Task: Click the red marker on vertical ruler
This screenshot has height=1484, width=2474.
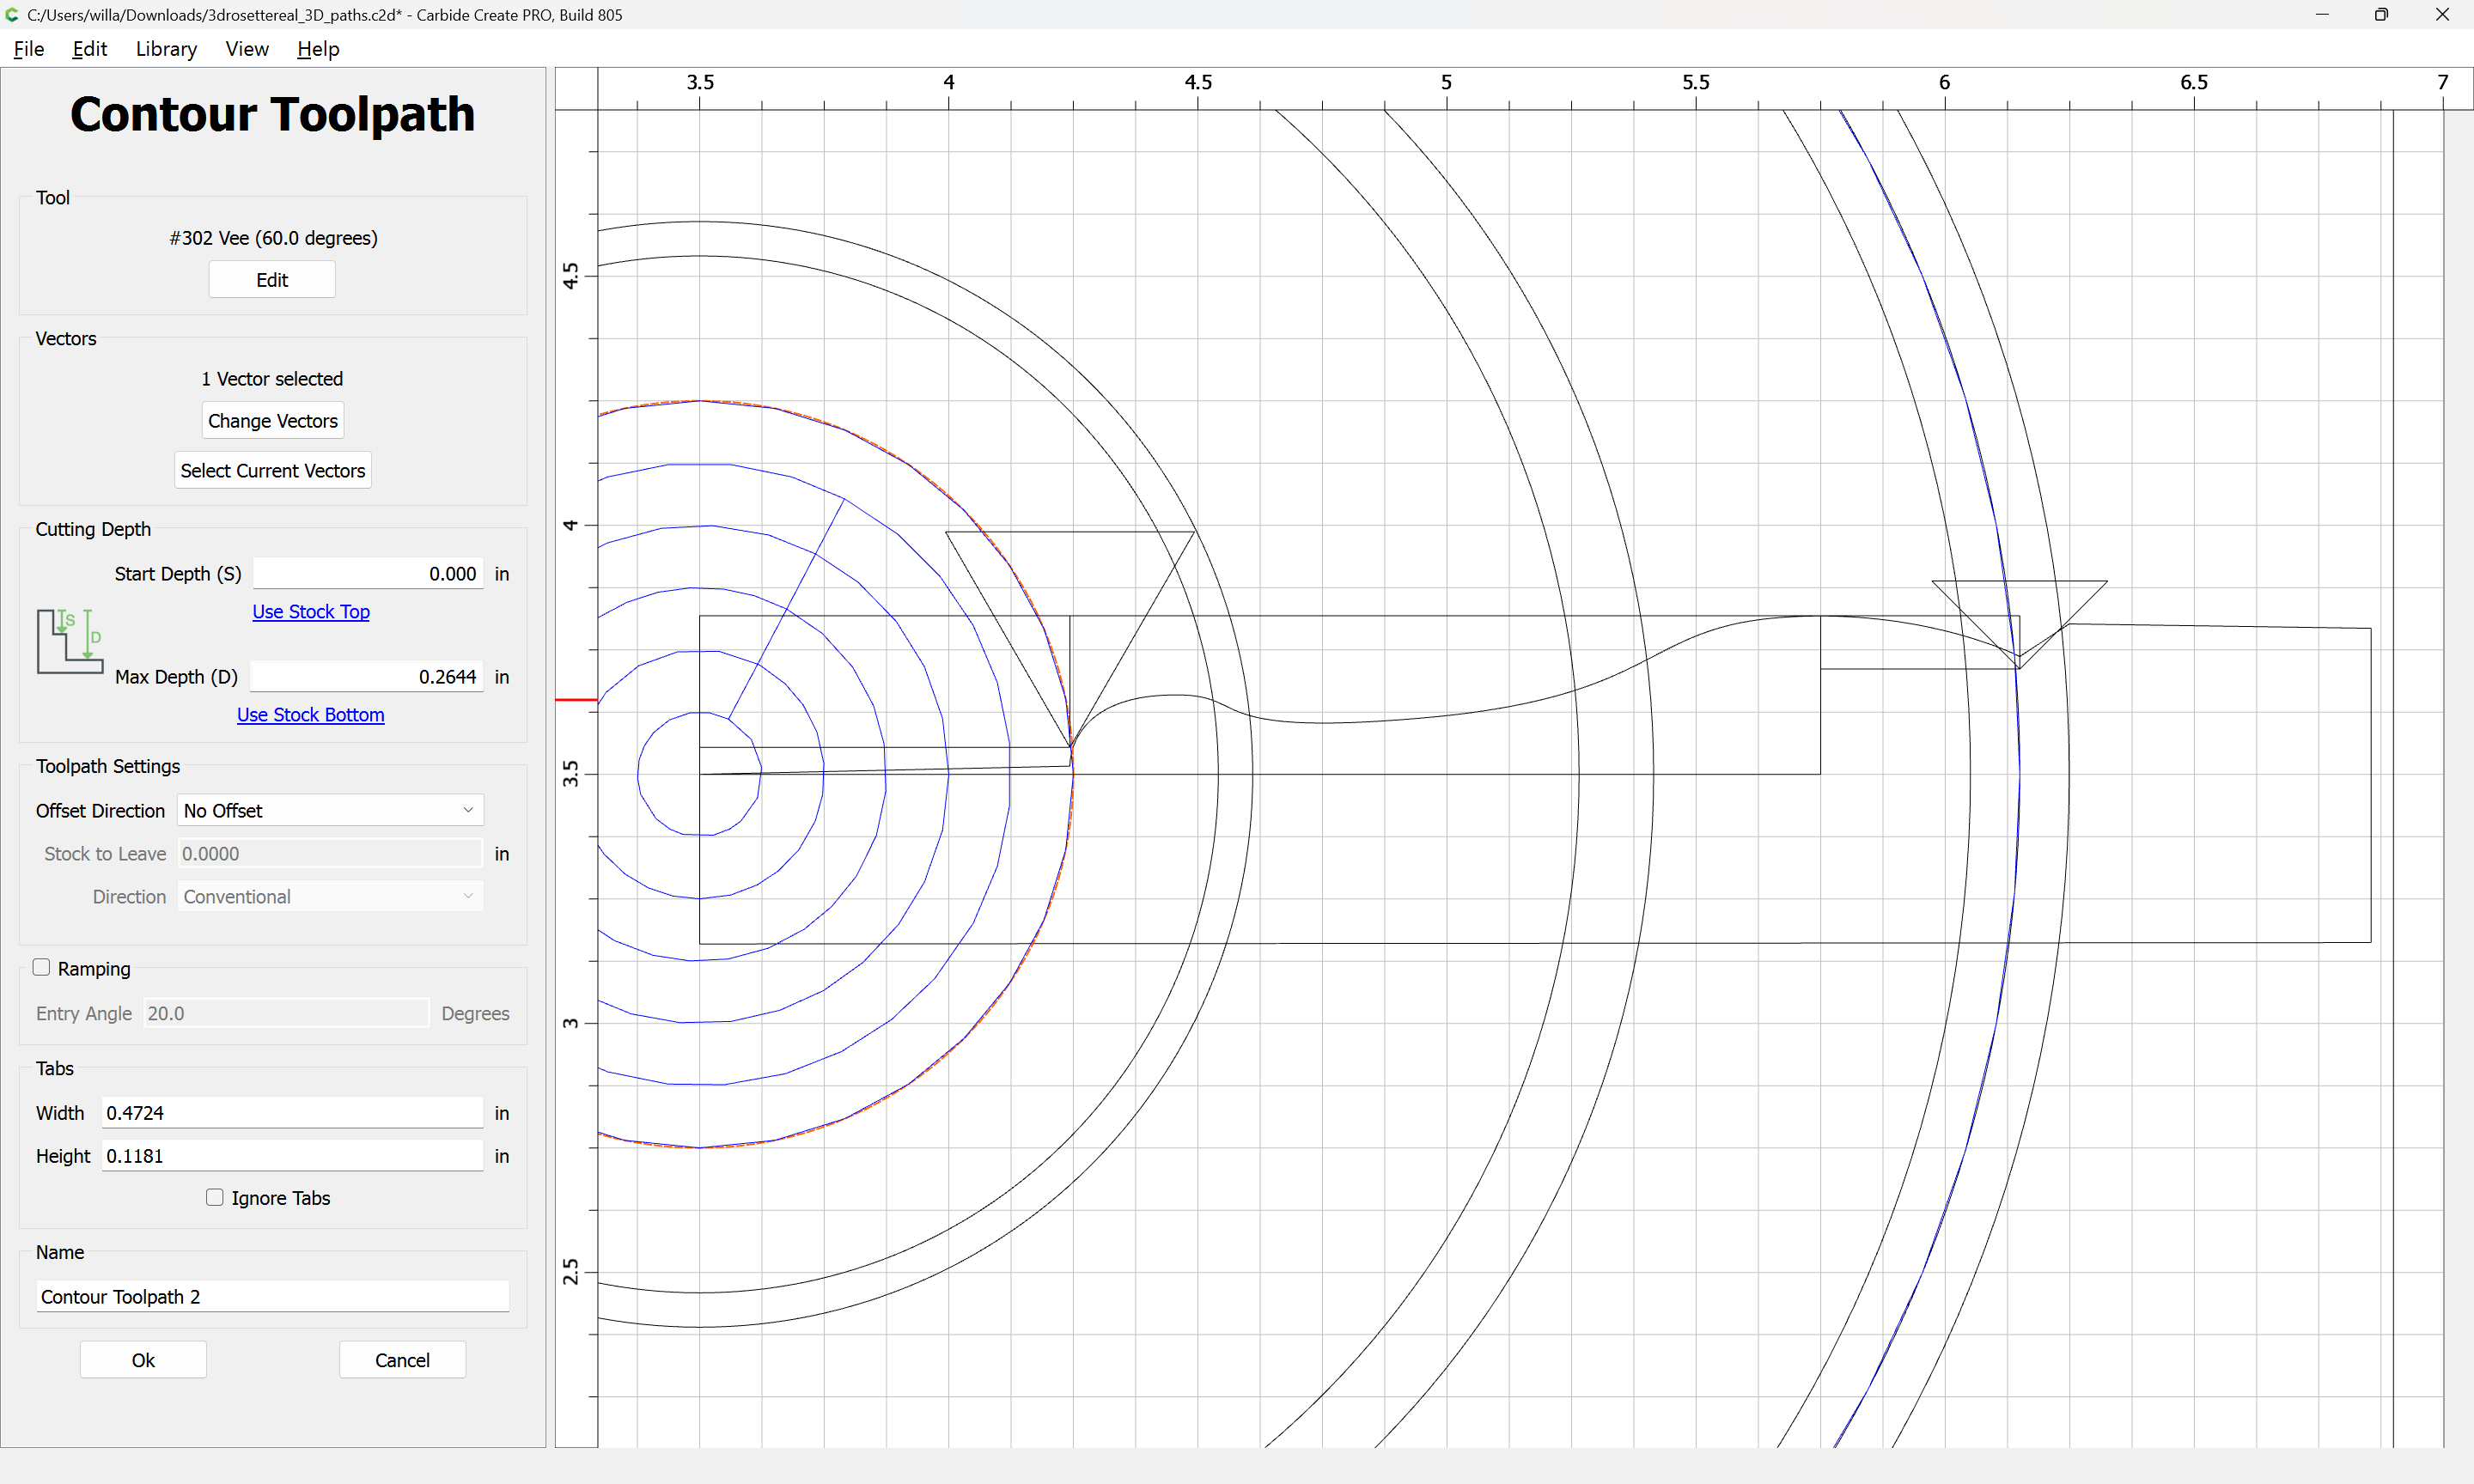Action: (x=576, y=700)
